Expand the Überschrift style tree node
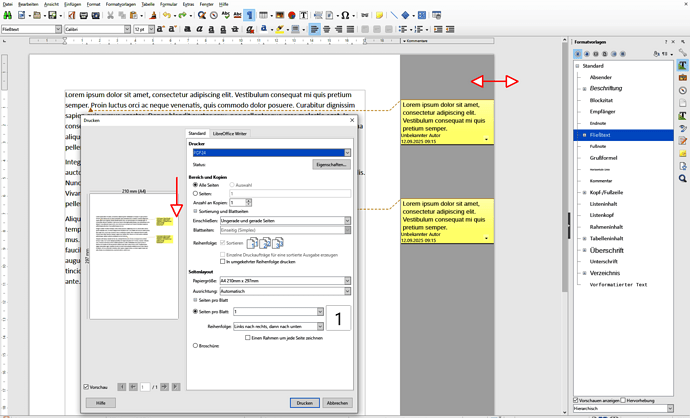The width and height of the screenshot is (690, 418). pyautogui.click(x=584, y=250)
